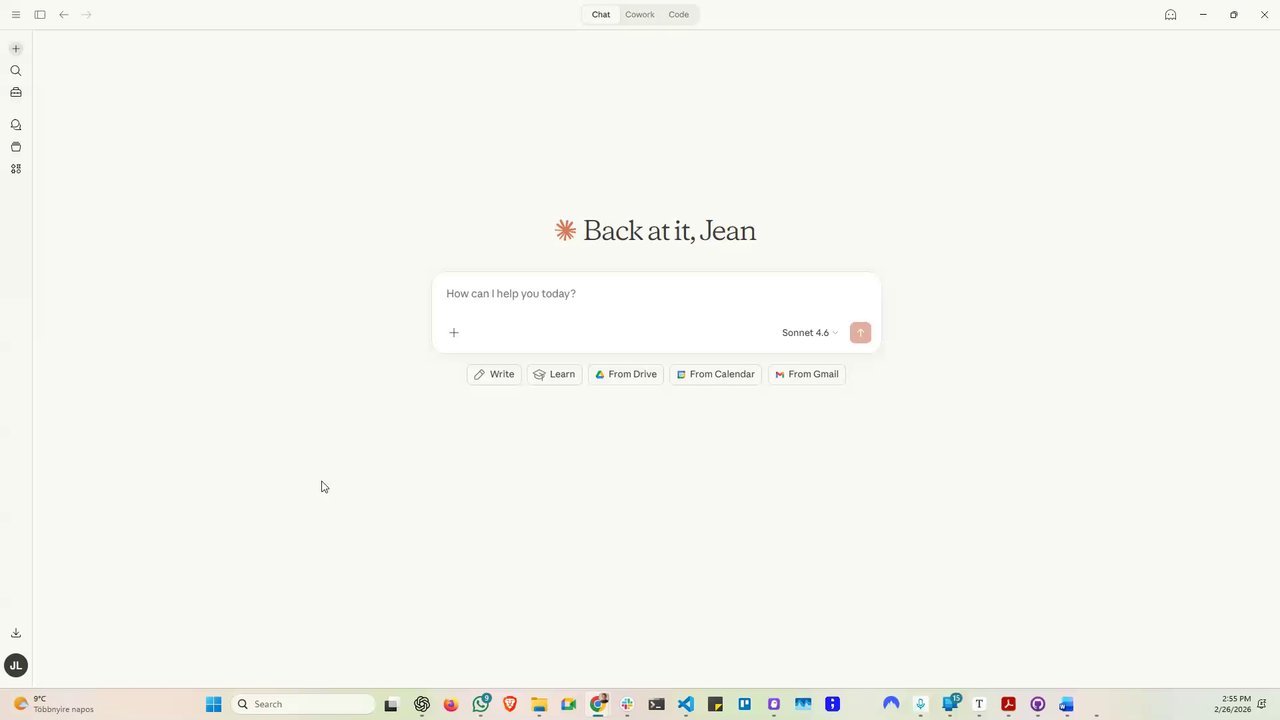Image resolution: width=1280 pixels, height=720 pixels.
Task: Open Slack from the taskbar
Action: point(627,704)
